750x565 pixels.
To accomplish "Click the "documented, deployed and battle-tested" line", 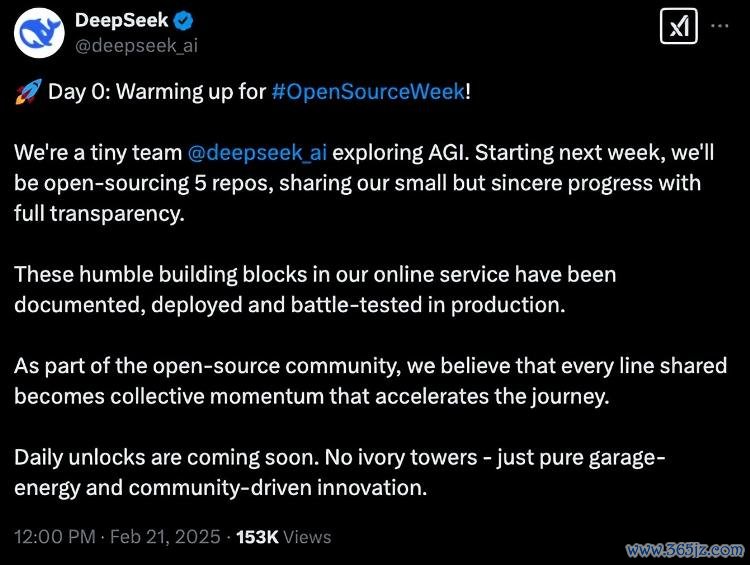I will (290, 305).
